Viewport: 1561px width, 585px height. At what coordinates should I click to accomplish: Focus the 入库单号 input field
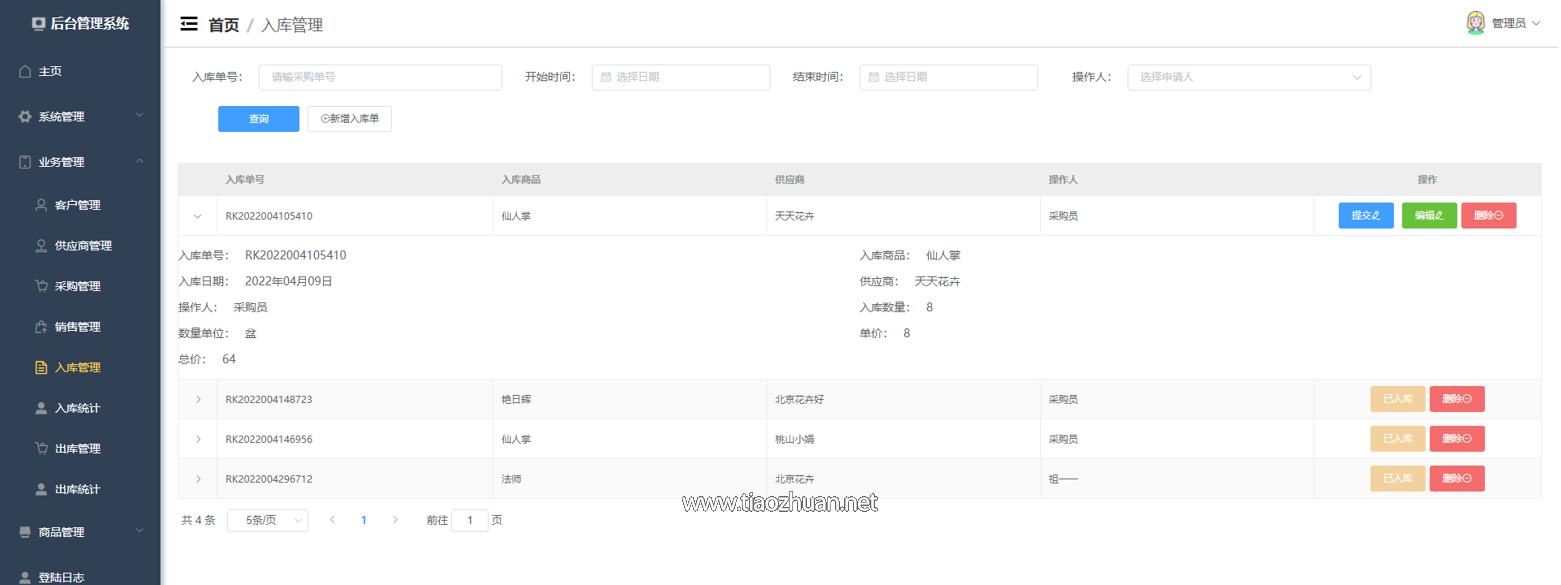380,77
